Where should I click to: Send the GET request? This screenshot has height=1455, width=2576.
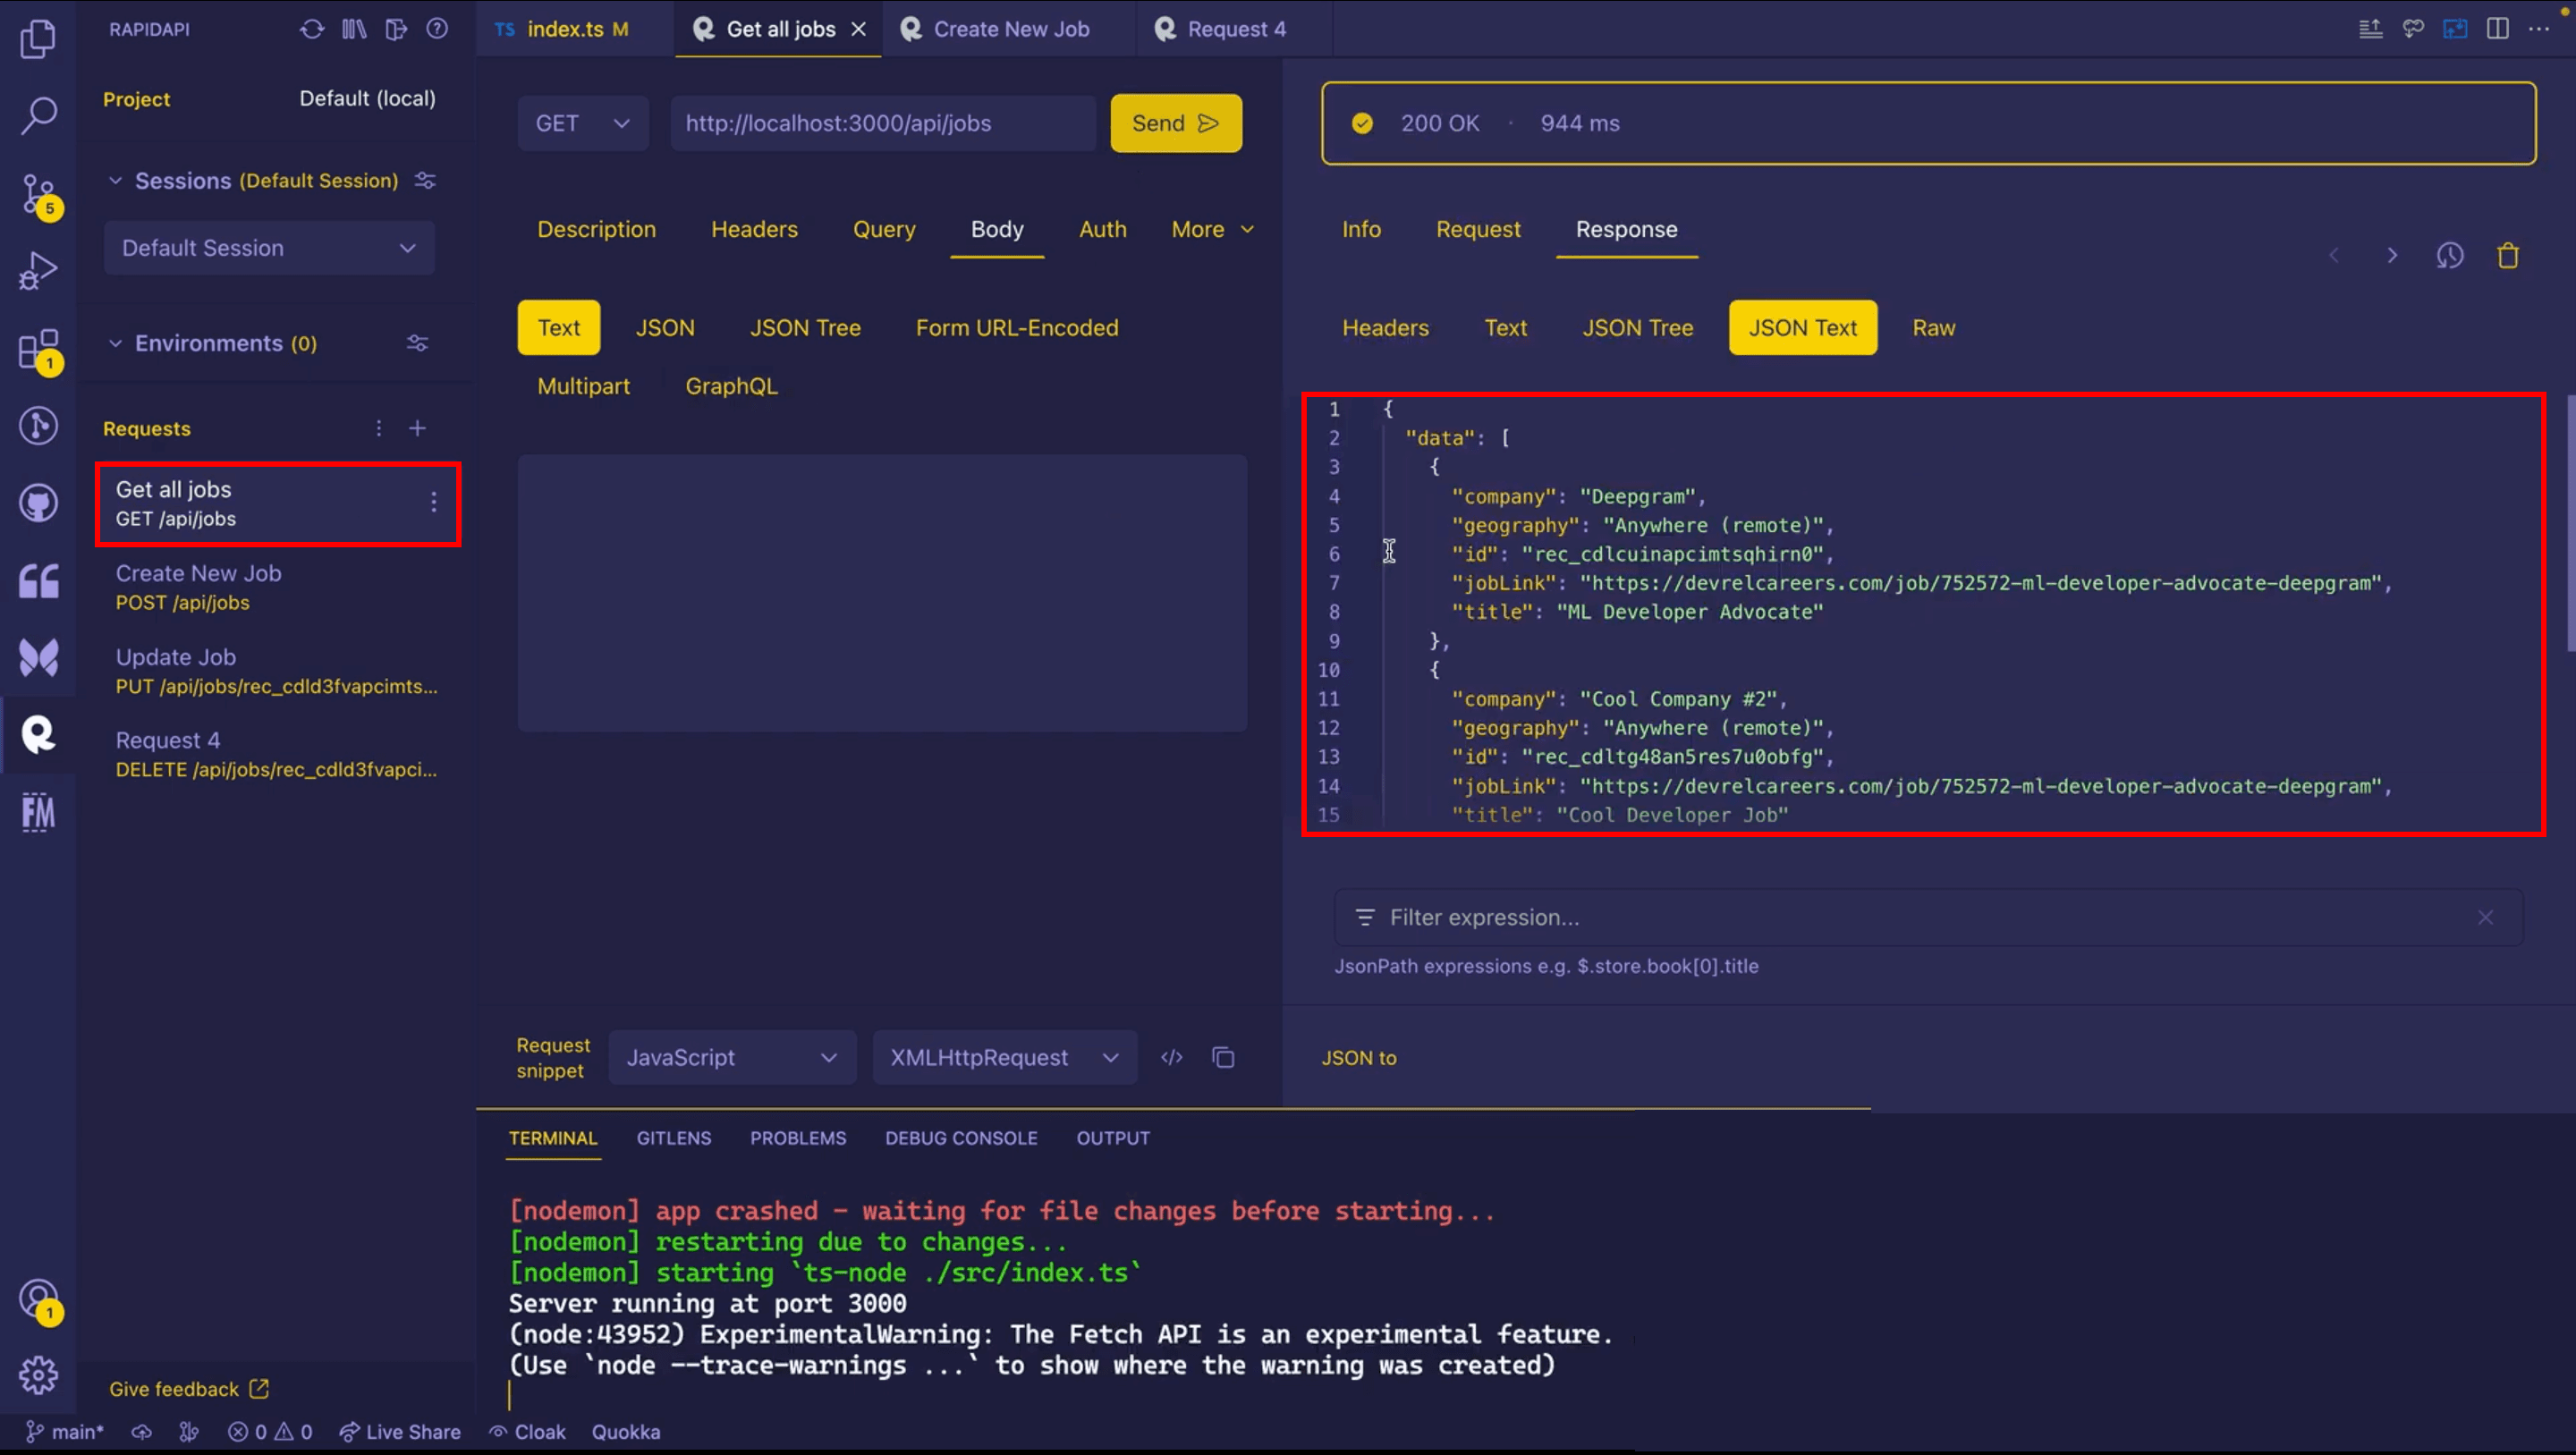[1176, 123]
